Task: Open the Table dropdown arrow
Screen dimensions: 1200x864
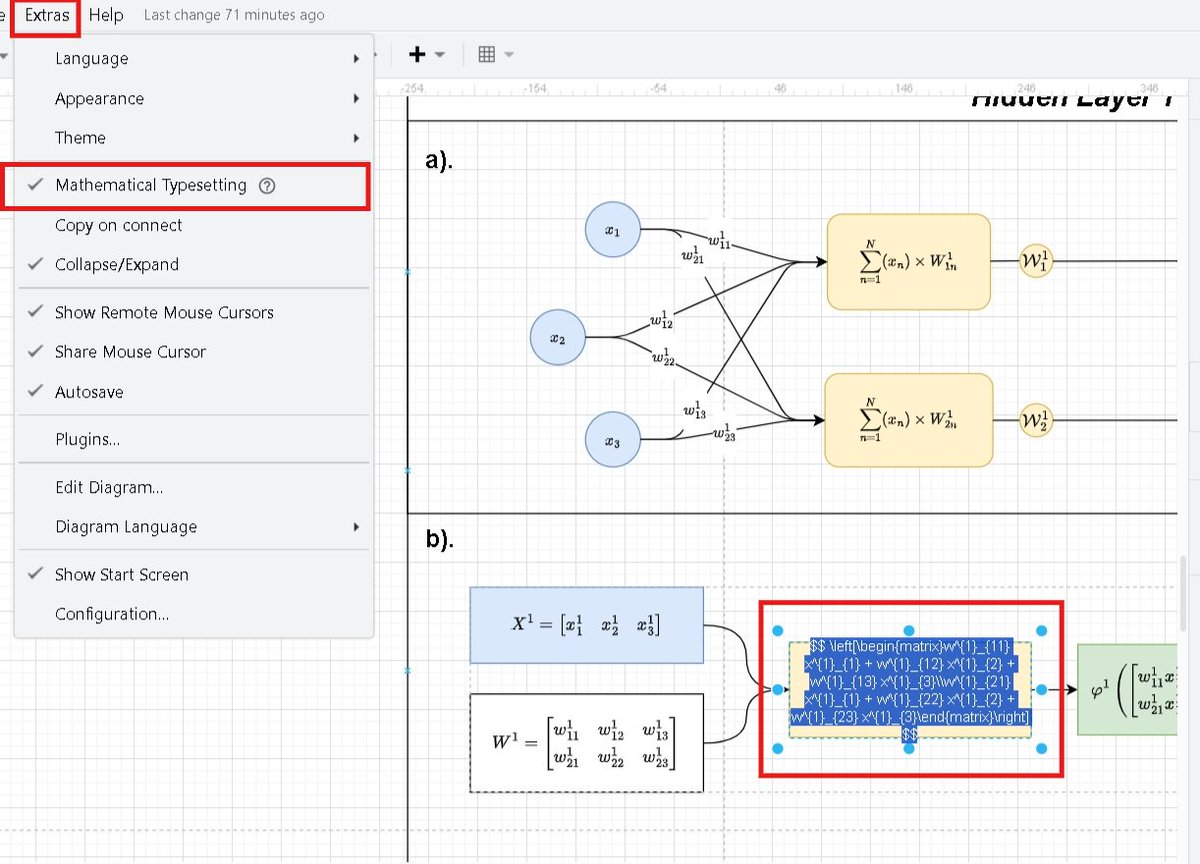Action: click(509, 55)
